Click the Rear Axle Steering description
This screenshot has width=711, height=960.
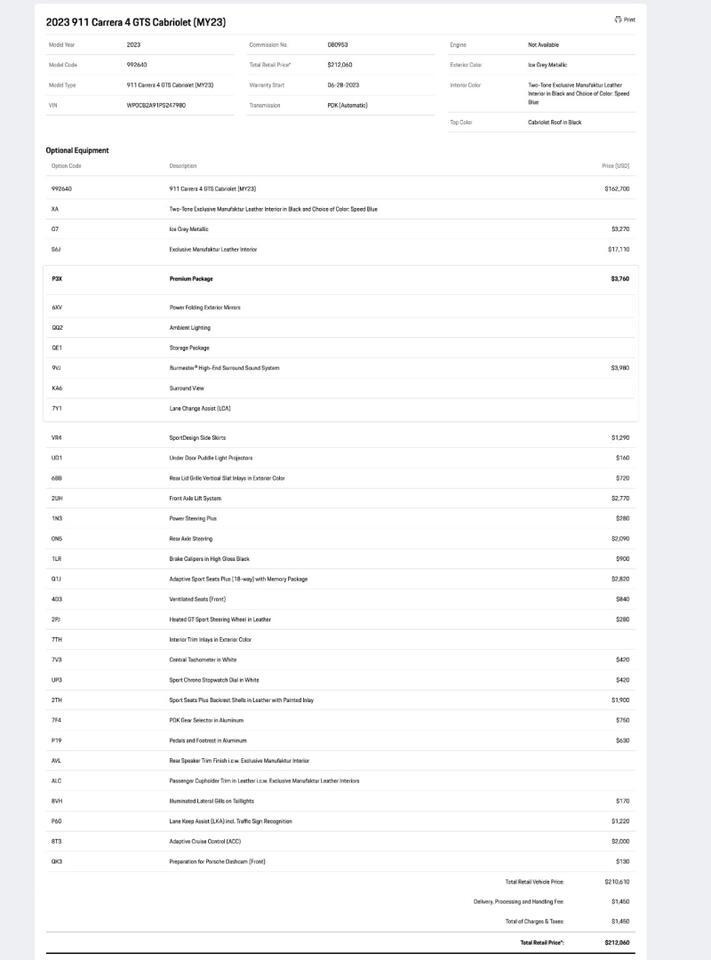tap(191, 539)
